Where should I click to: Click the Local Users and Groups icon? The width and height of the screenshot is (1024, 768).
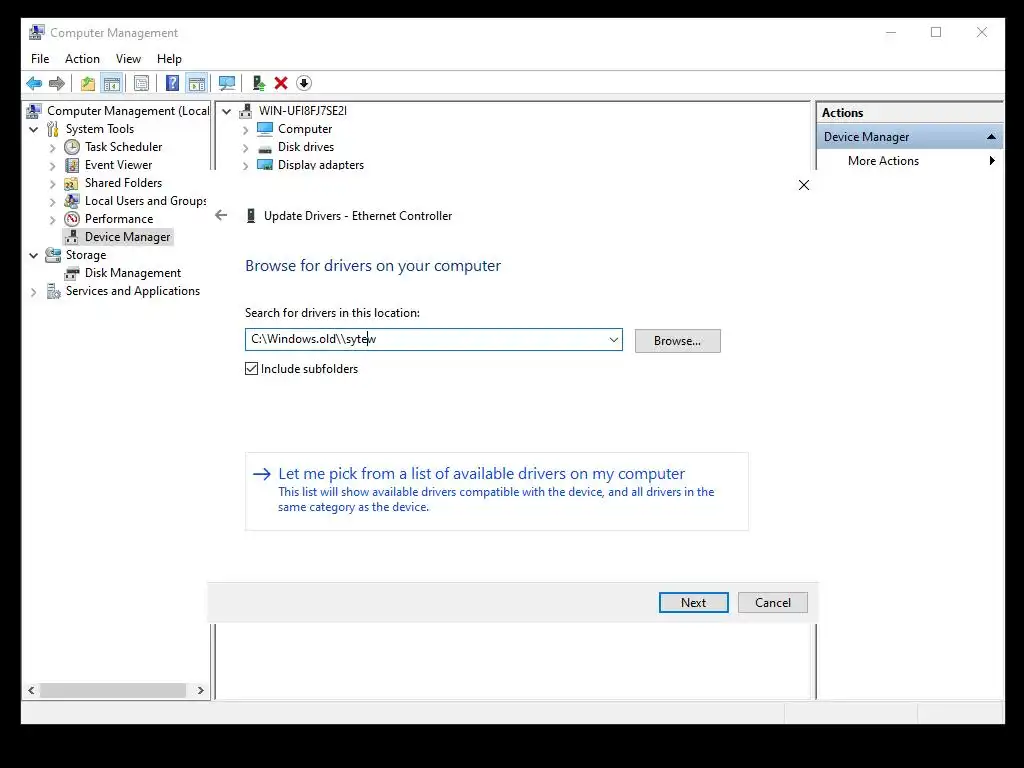72,200
